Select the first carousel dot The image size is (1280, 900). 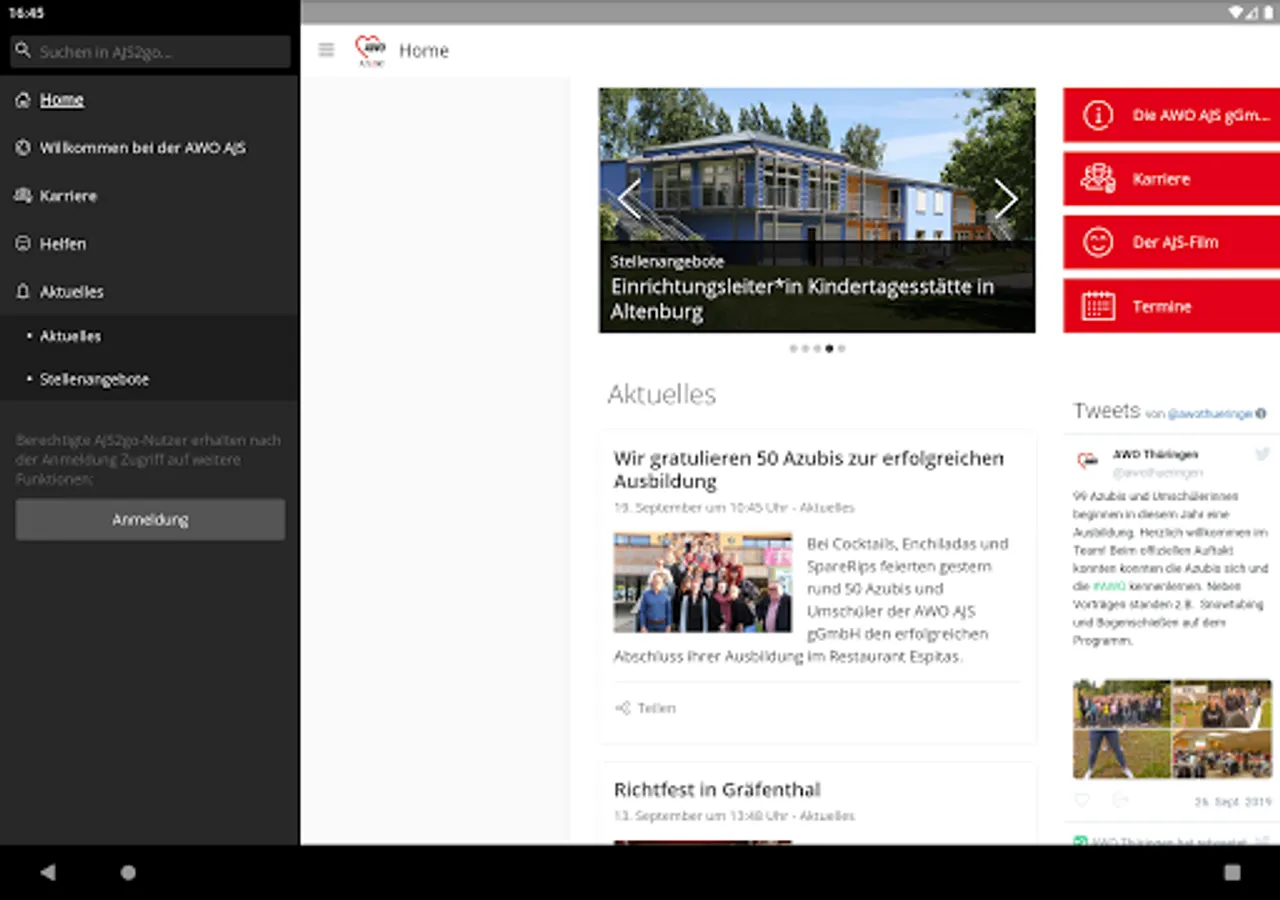click(x=794, y=349)
